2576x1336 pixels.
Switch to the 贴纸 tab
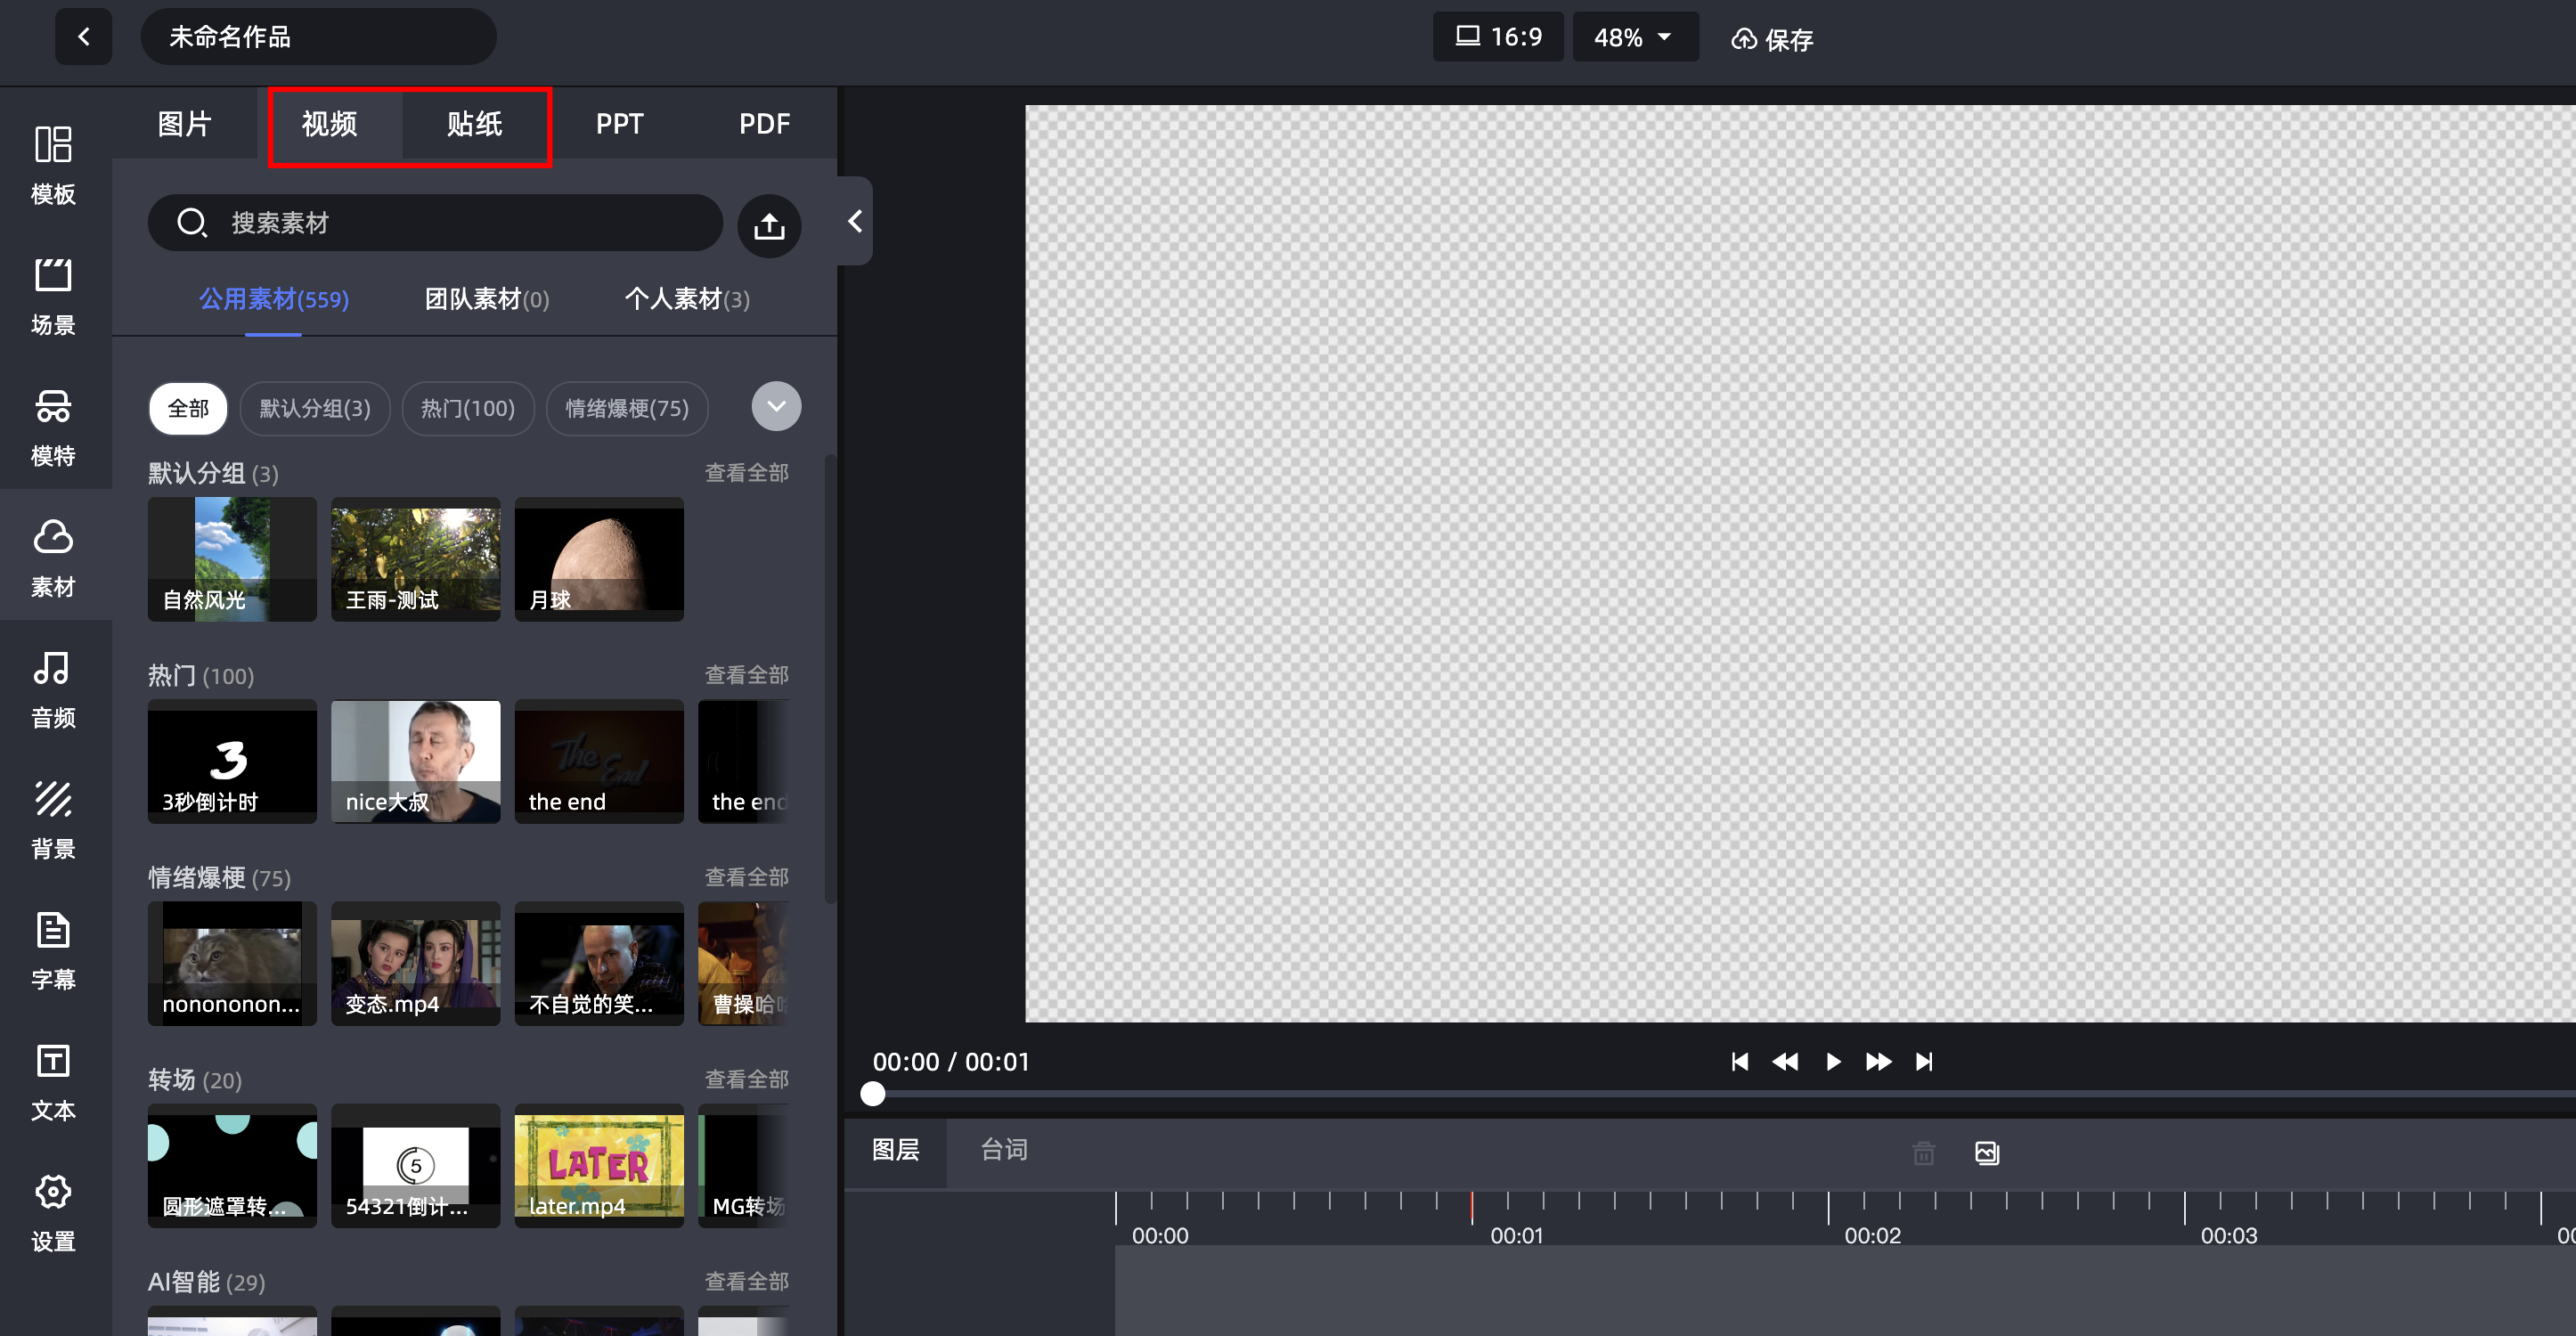[475, 124]
